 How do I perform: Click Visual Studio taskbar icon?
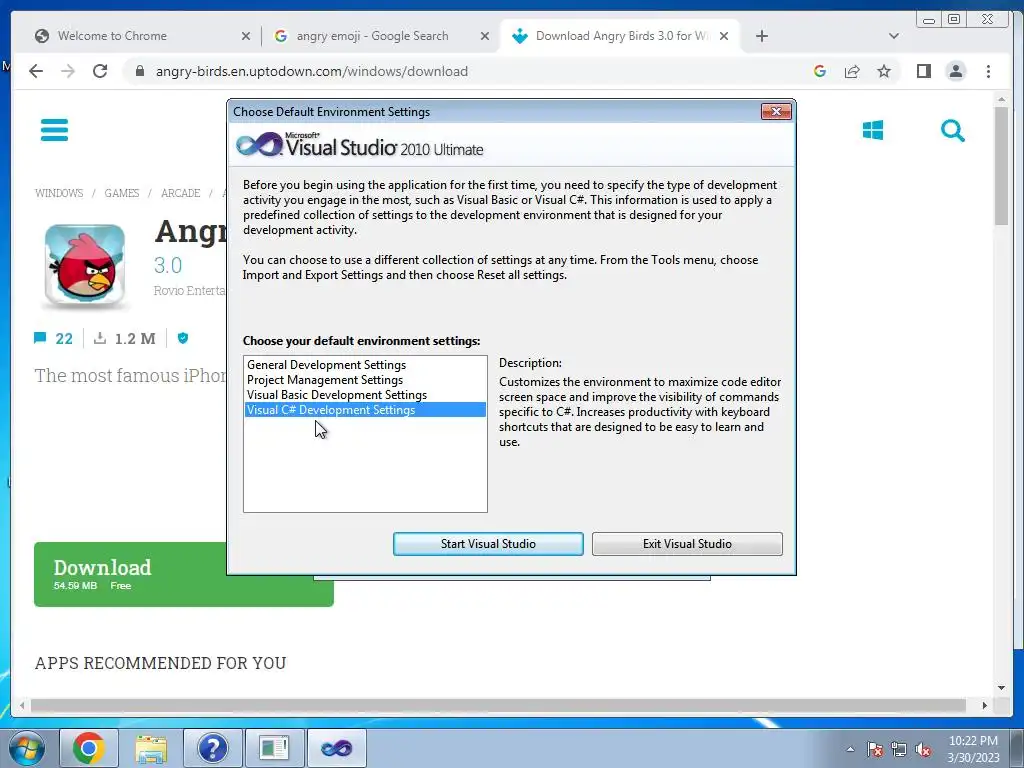click(x=336, y=748)
